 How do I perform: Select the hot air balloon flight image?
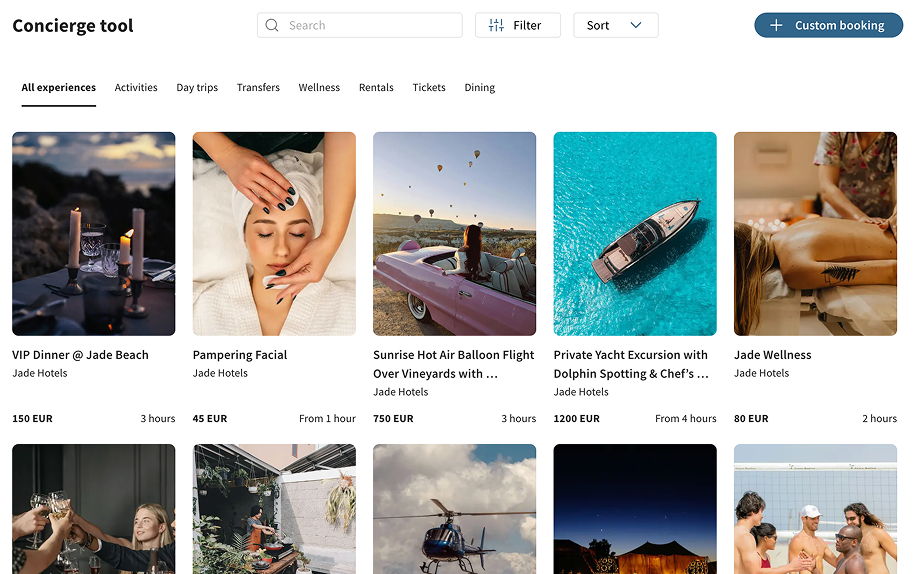pyautogui.click(x=454, y=234)
